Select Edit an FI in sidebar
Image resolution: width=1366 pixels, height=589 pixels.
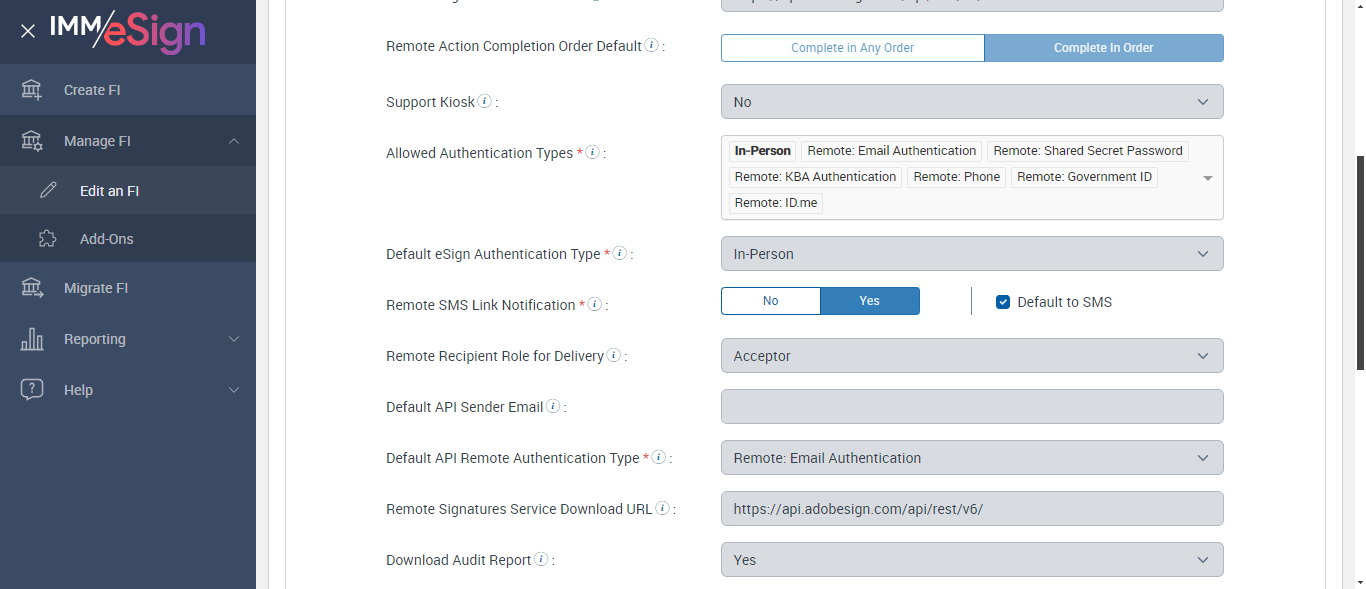109,191
